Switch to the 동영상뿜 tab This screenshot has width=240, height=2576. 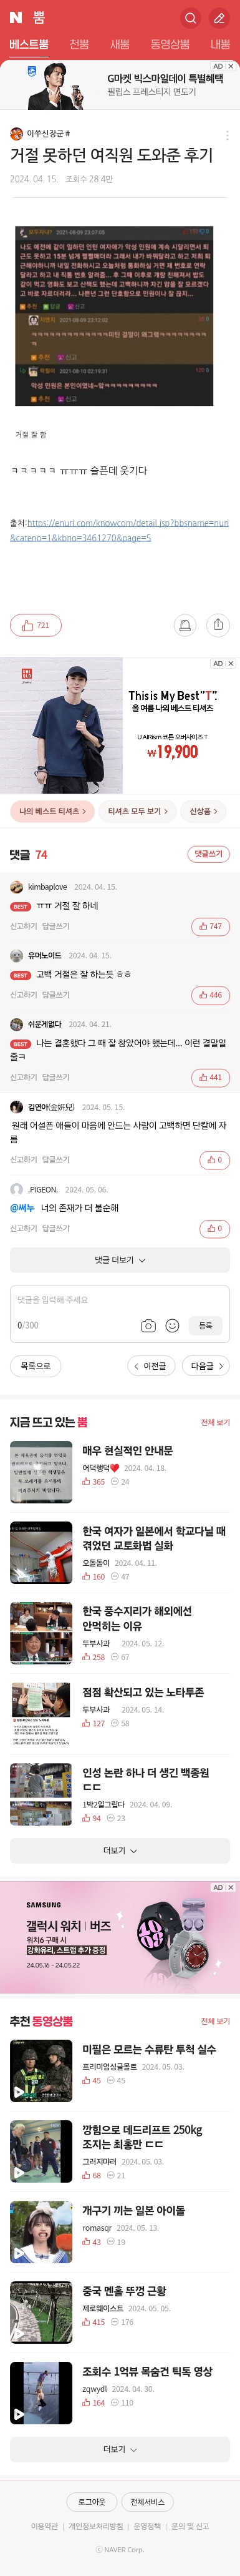[170, 45]
